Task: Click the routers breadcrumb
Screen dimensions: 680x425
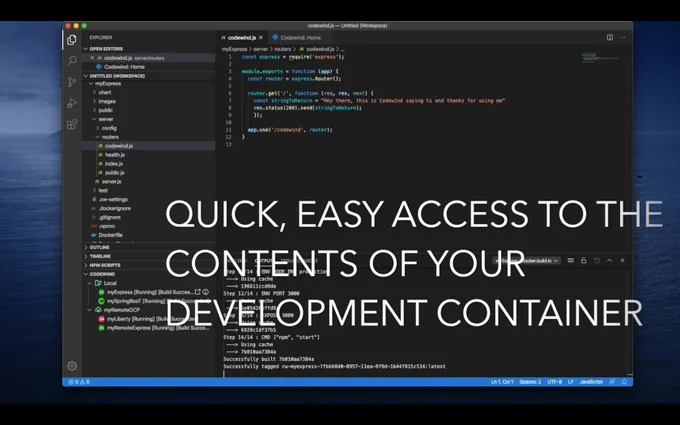Action: (x=282, y=49)
